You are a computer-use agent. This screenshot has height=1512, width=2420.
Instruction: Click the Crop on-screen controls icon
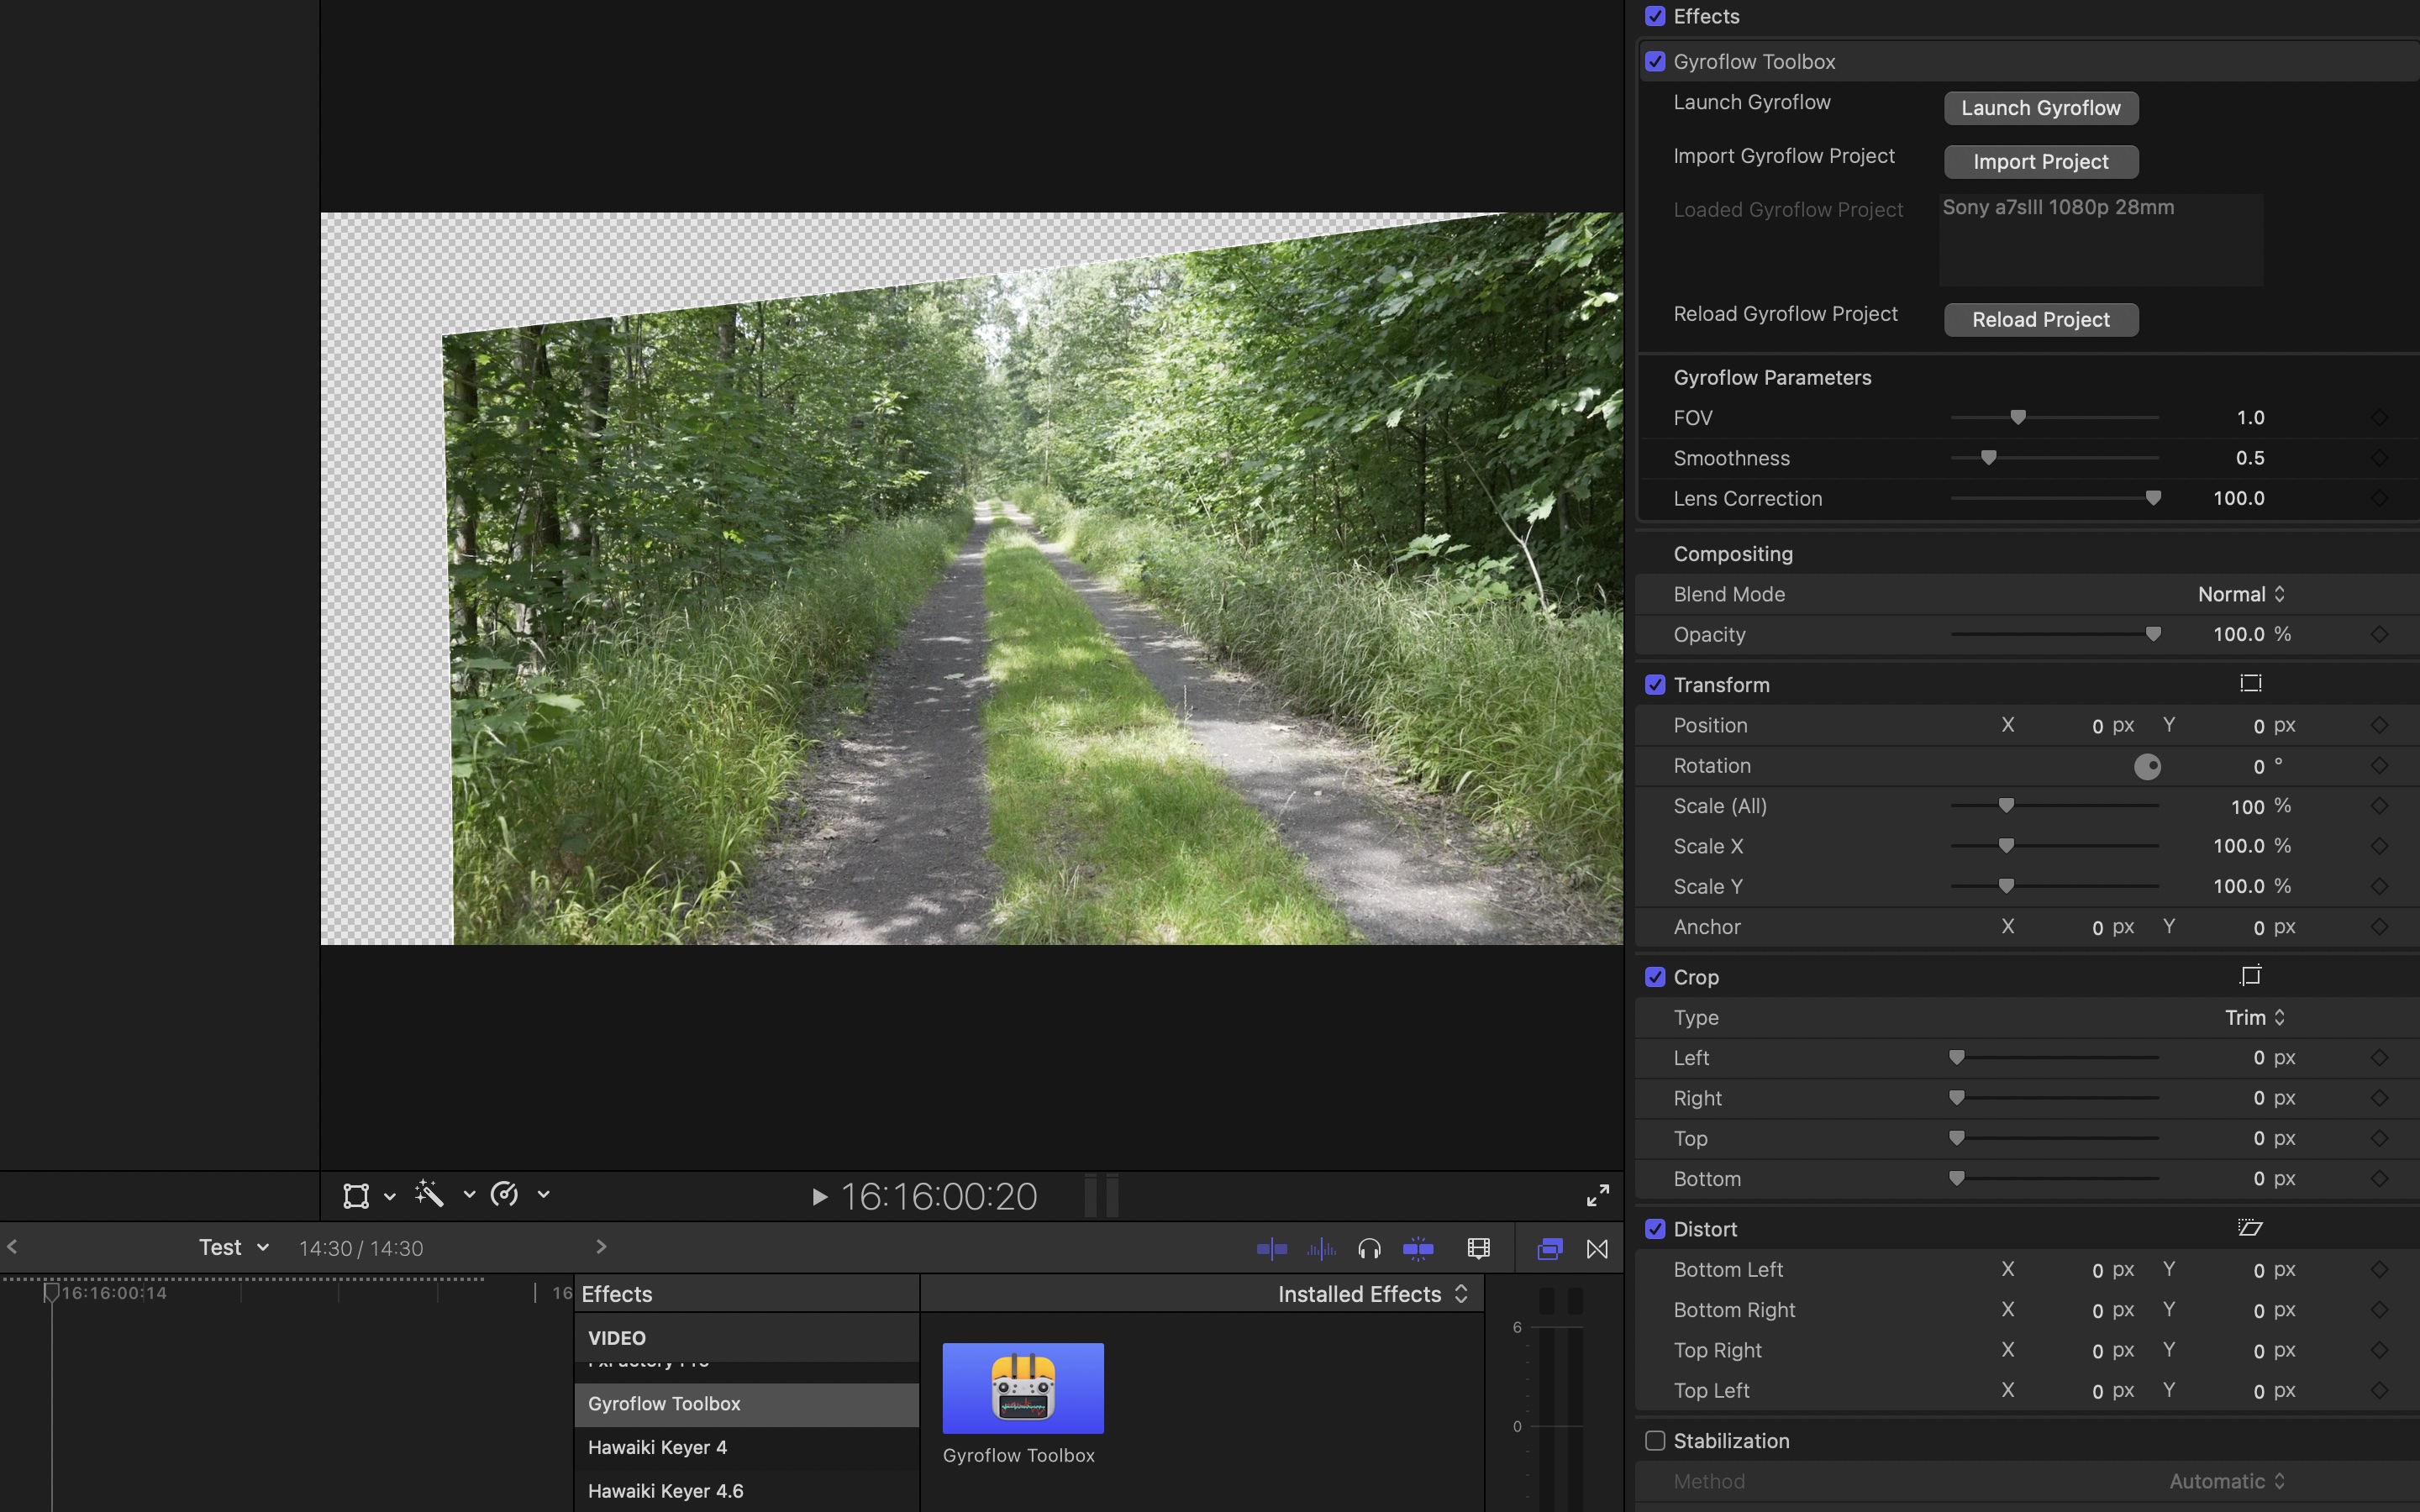pos(2250,976)
